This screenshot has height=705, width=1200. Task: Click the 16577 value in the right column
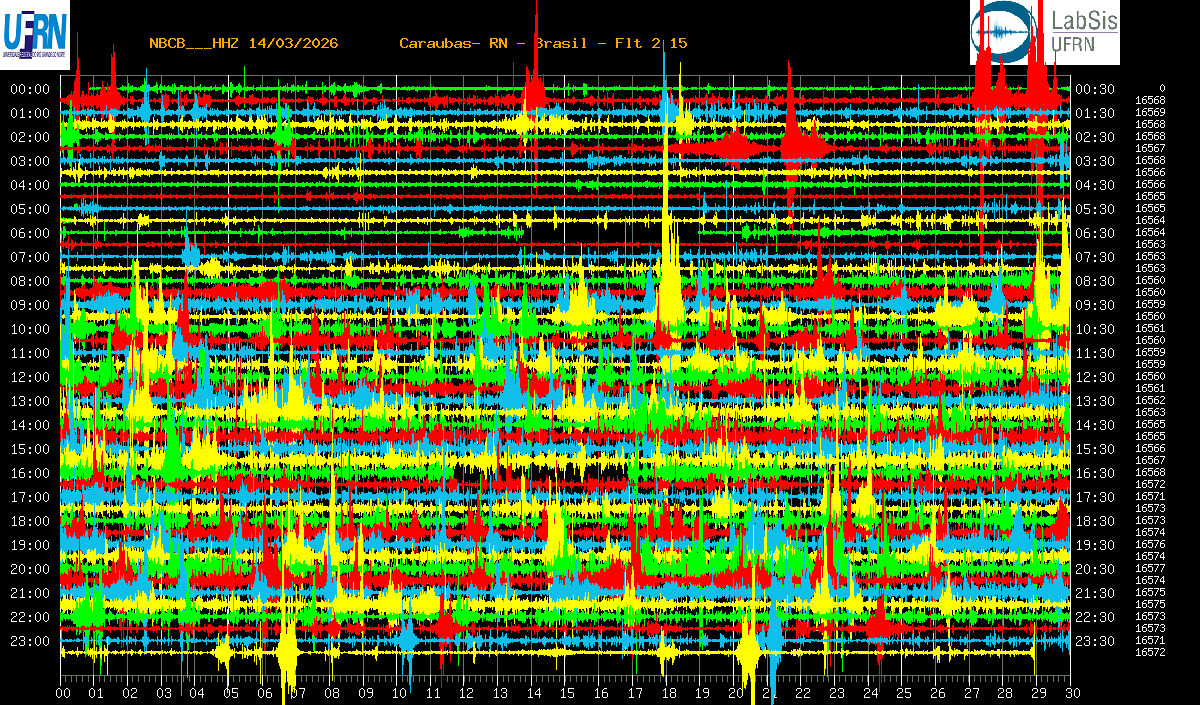1151,568
